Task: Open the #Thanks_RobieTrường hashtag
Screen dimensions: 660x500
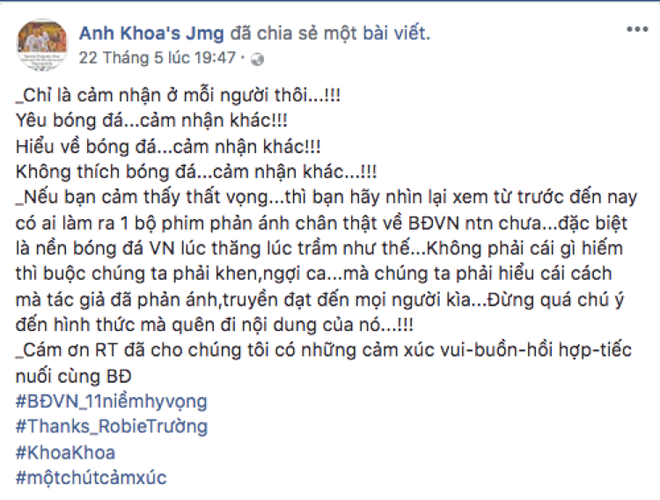Action: click(112, 426)
